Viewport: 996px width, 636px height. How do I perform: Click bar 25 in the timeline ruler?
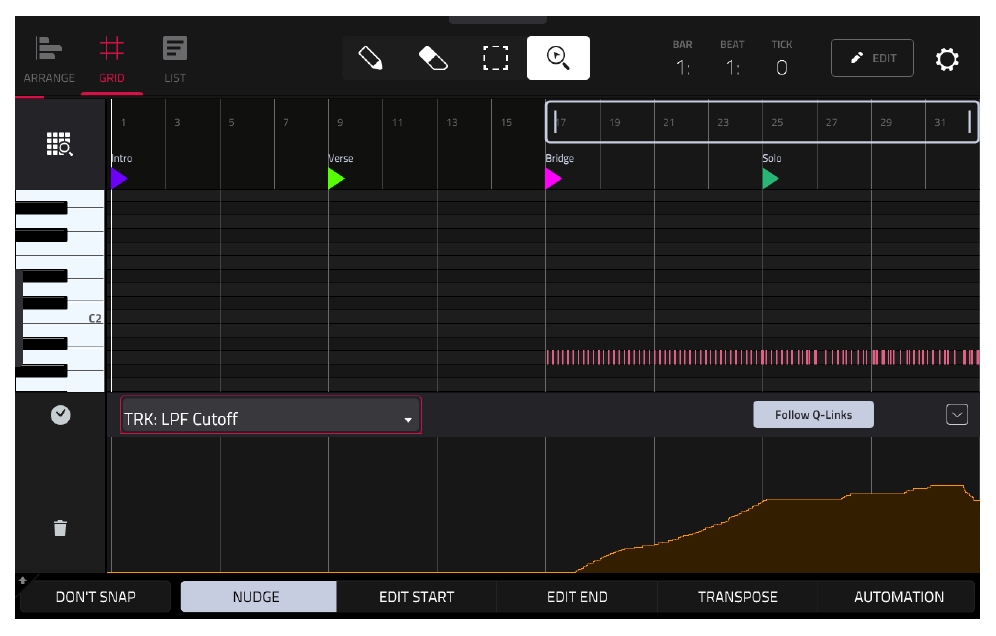(777, 122)
